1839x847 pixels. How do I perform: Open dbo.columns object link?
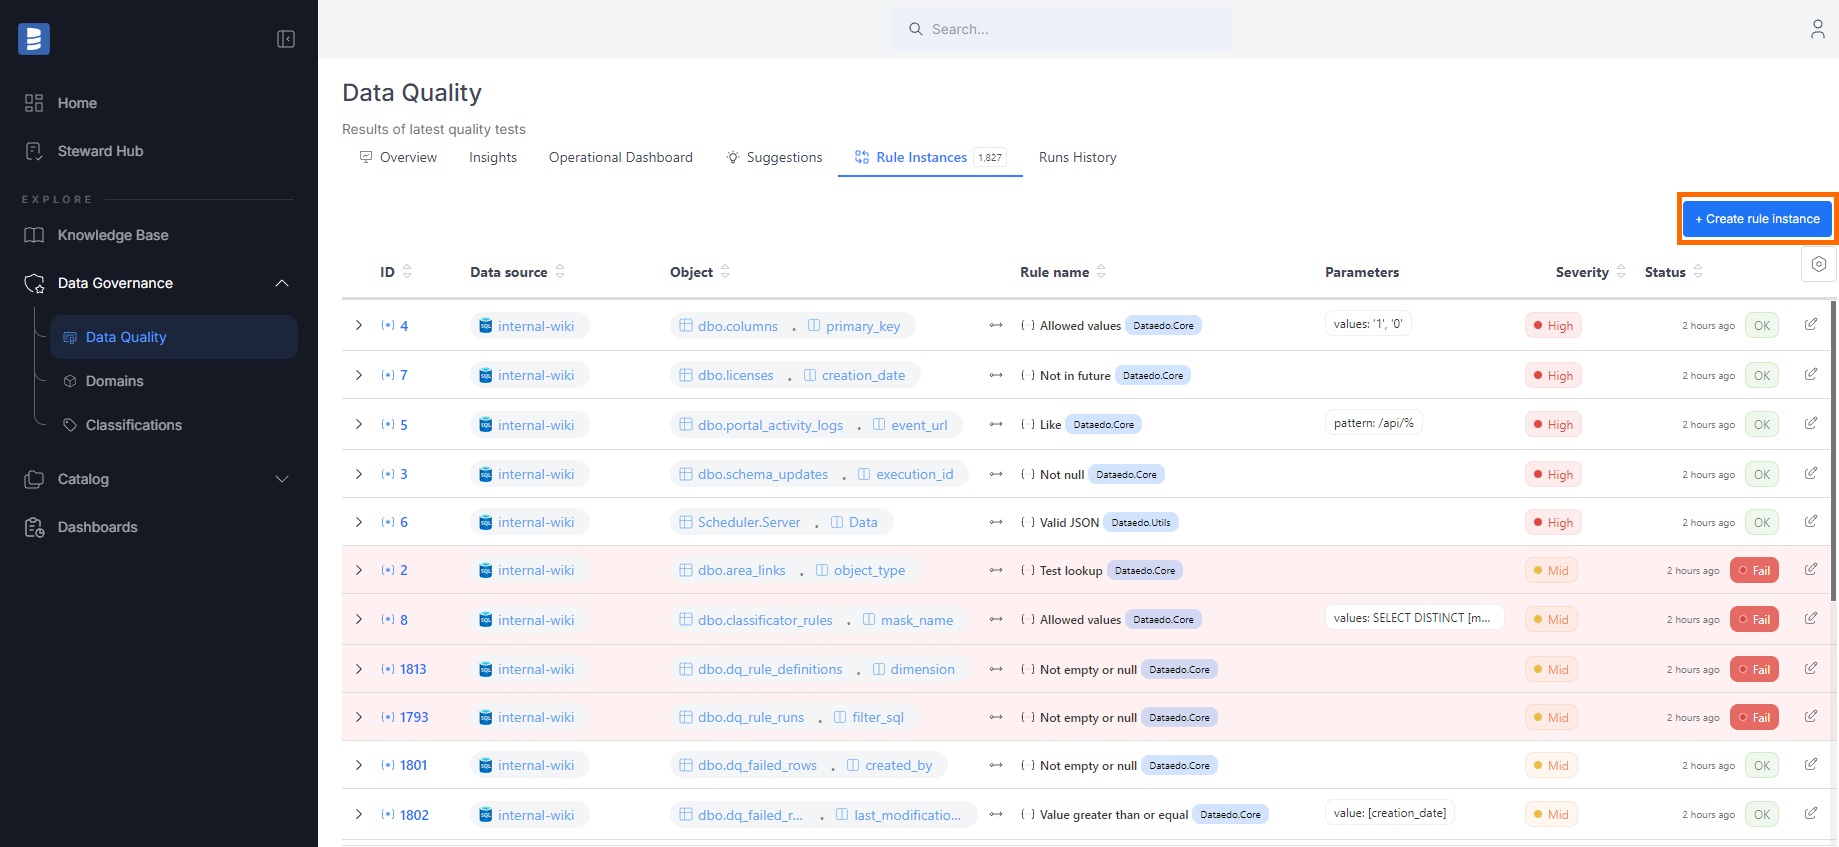coord(738,326)
